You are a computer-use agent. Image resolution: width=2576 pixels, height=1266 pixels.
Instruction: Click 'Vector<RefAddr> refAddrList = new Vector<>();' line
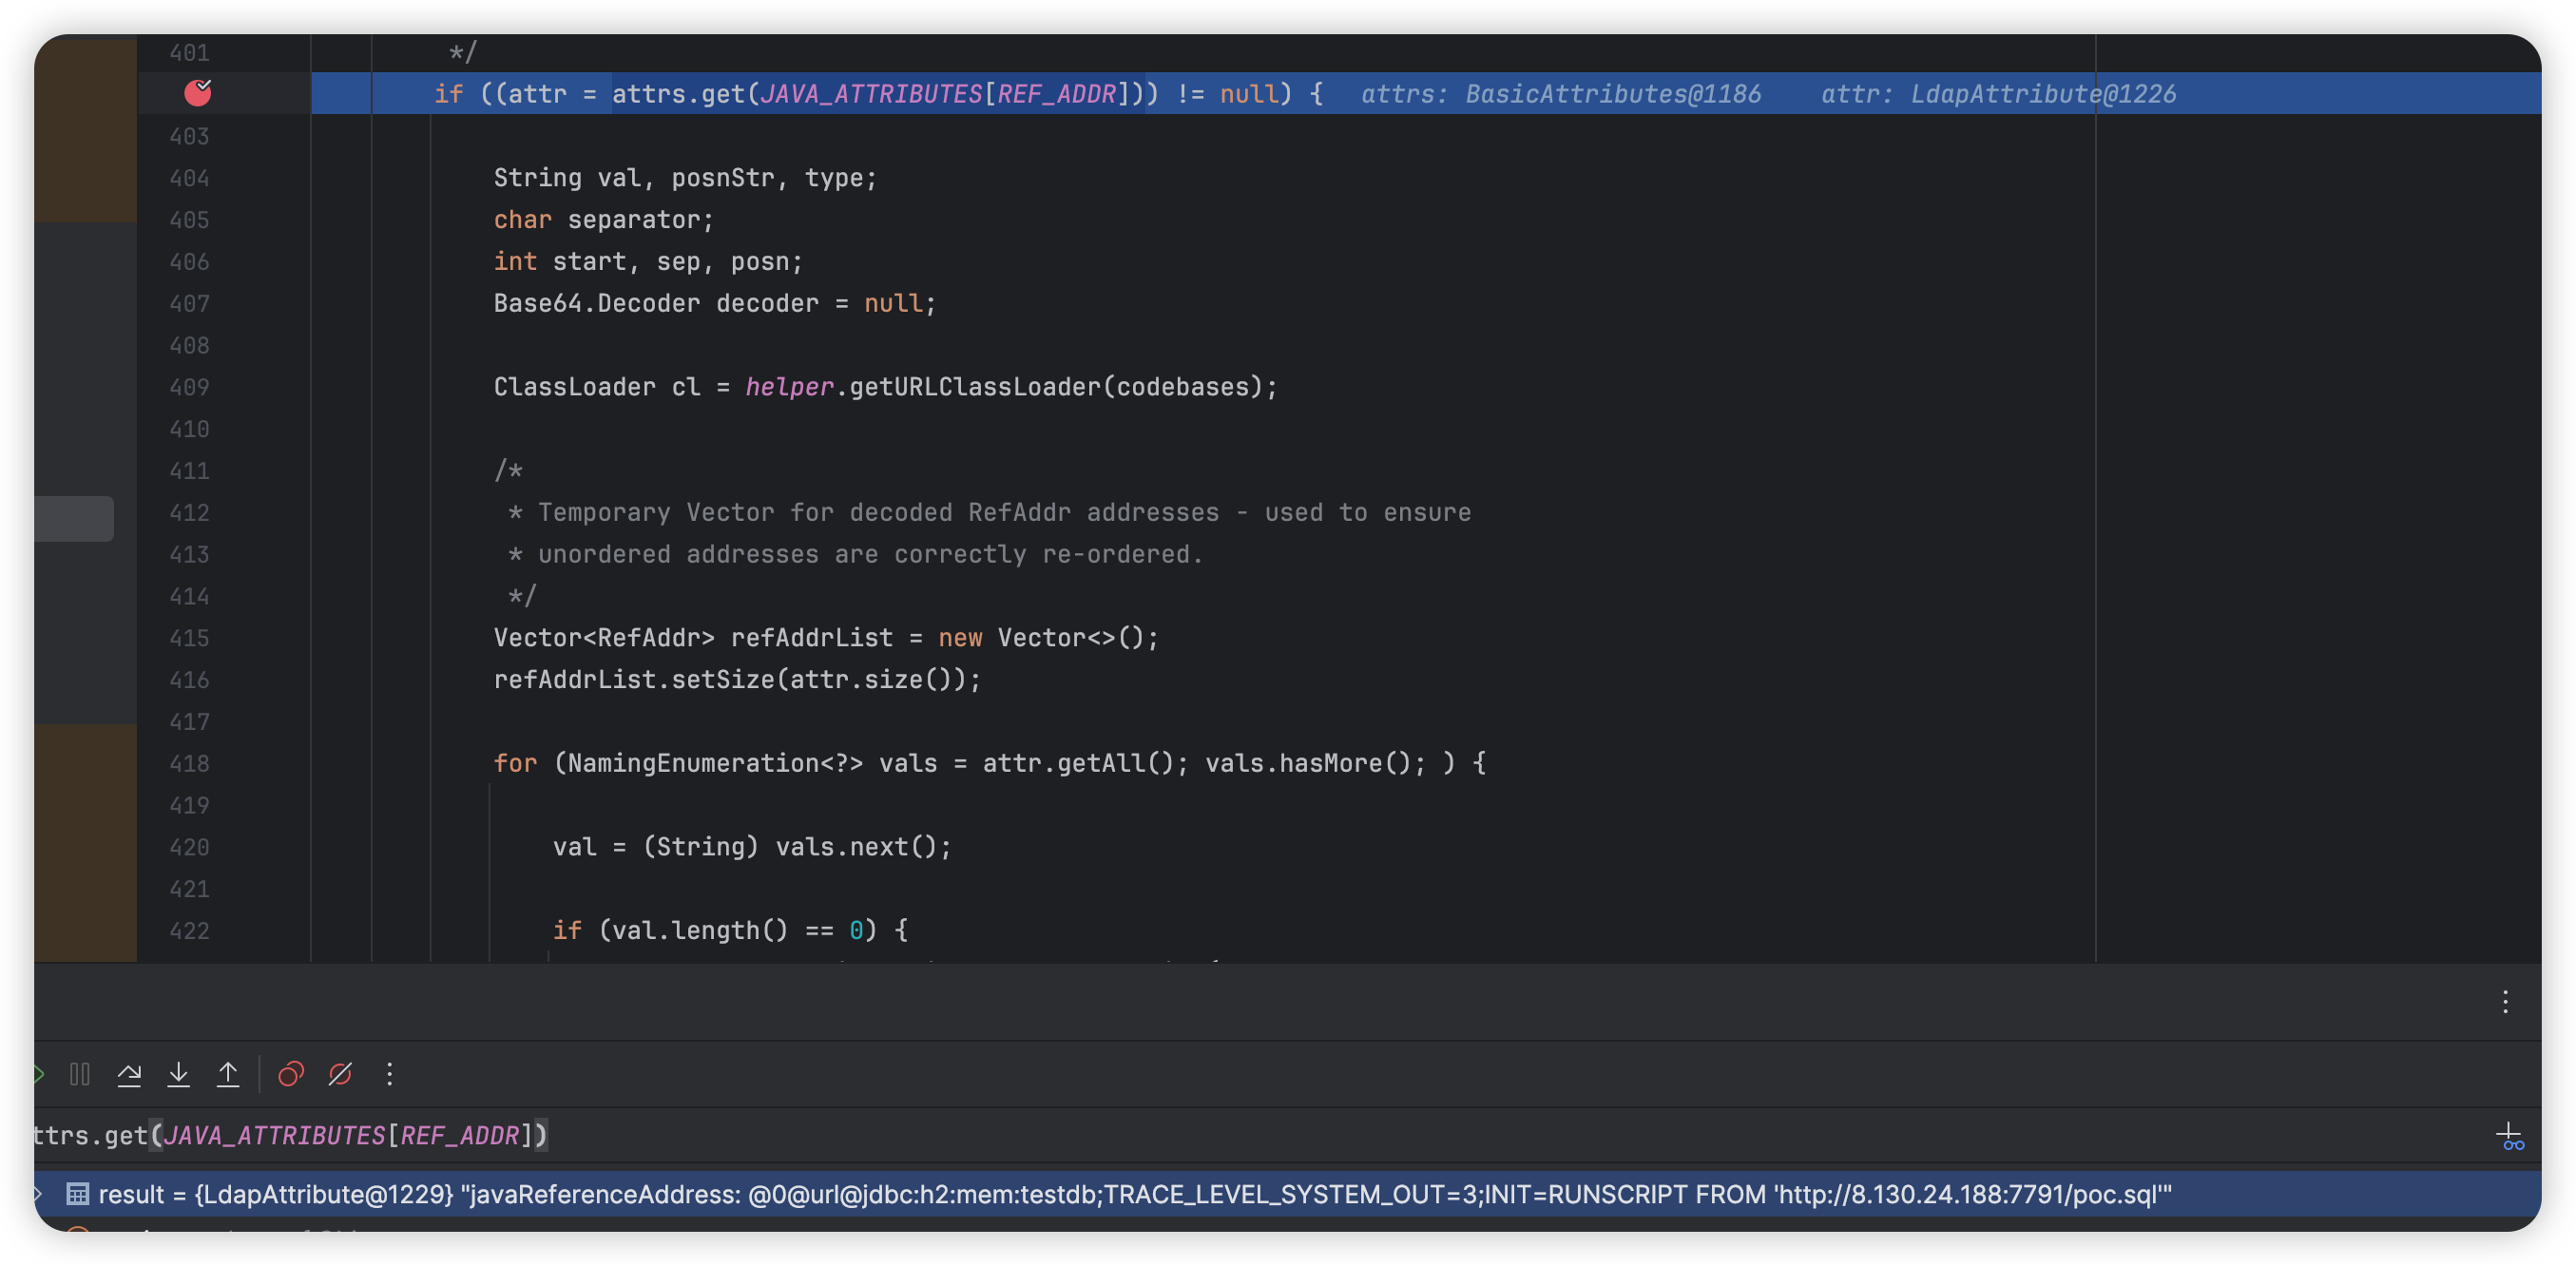pos(826,638)
